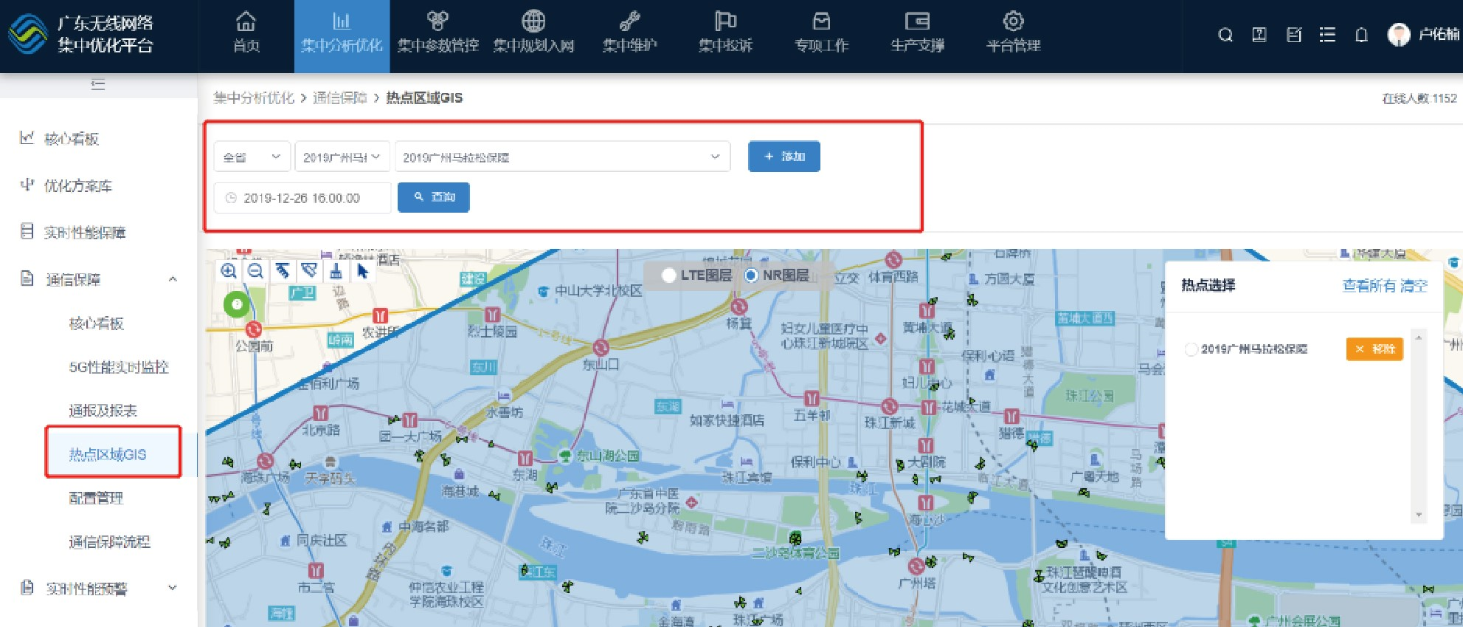Select the arrow pointer map tool
Screen dimensions: 1463x627
pos(362,271)
